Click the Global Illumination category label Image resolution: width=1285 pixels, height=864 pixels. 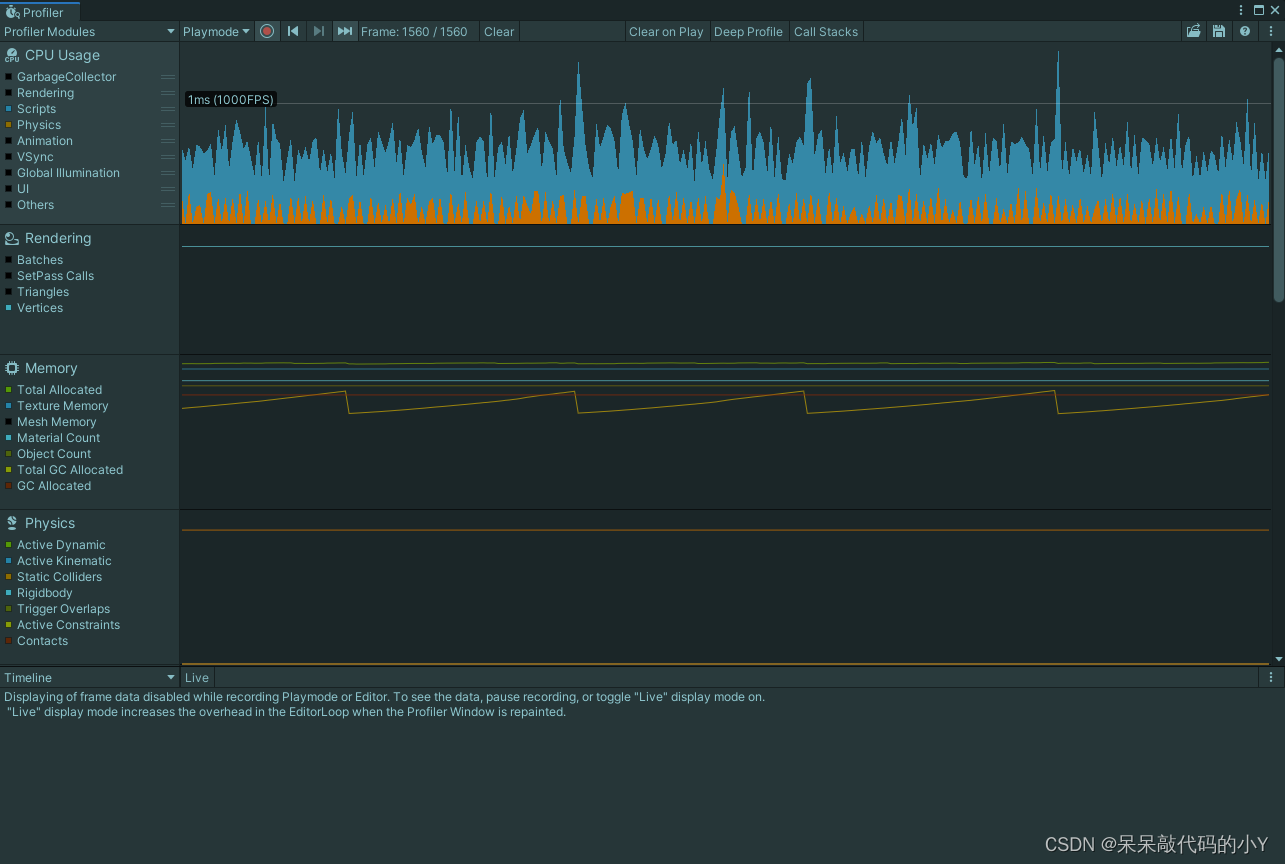[x=68, y=173]
